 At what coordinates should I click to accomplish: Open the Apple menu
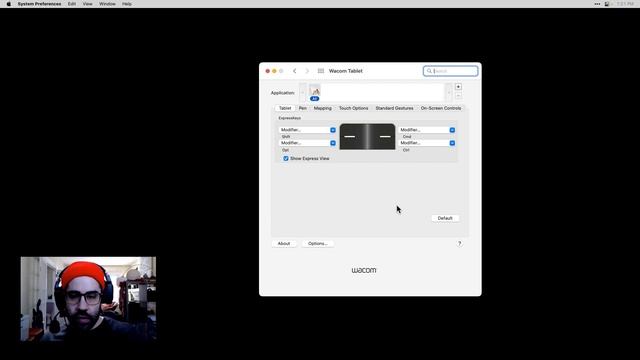pyautogui.click(x=9, y=4)
